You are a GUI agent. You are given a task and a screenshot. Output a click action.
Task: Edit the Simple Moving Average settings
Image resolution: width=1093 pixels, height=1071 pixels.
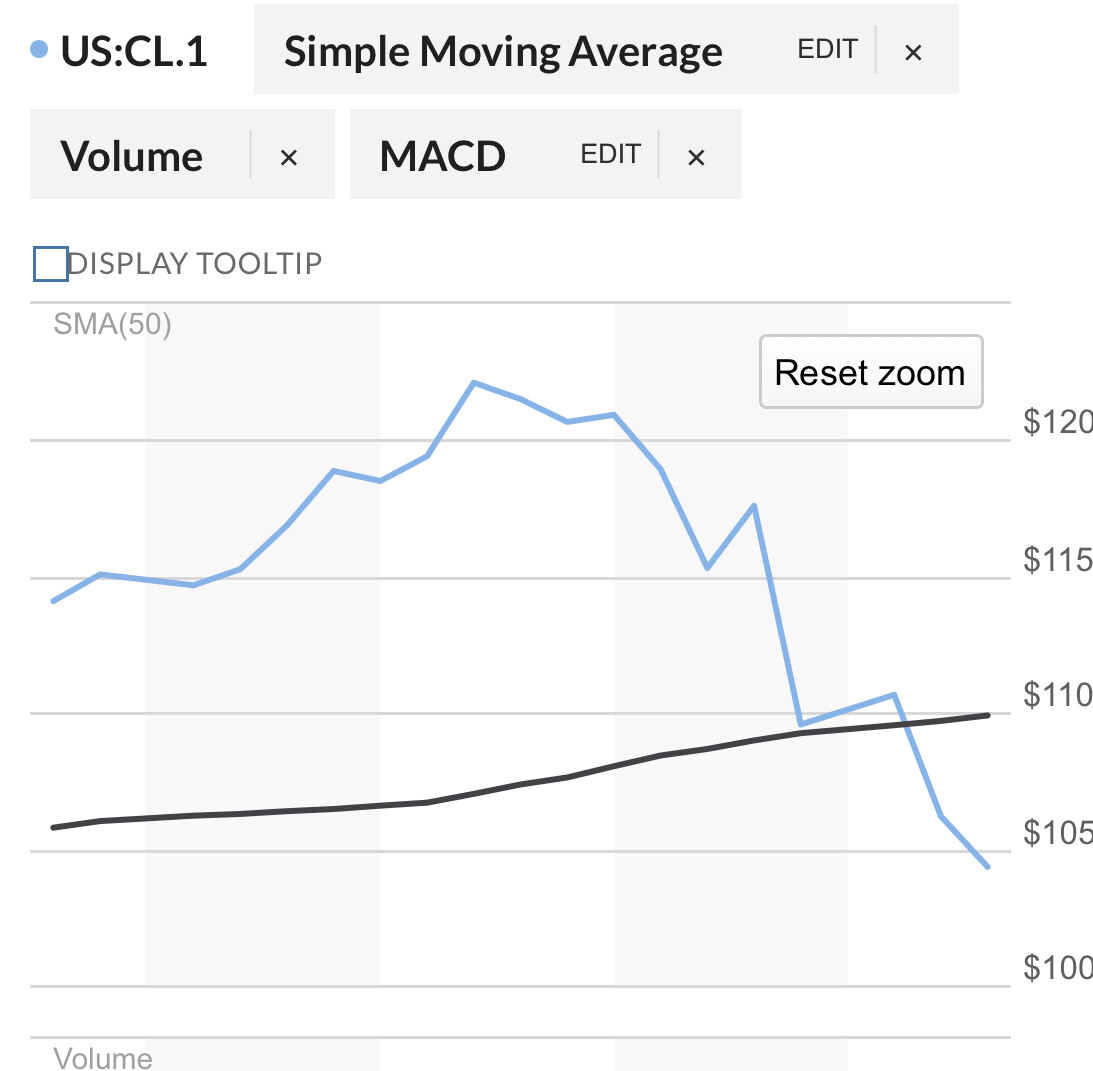(x=827, y=50)
